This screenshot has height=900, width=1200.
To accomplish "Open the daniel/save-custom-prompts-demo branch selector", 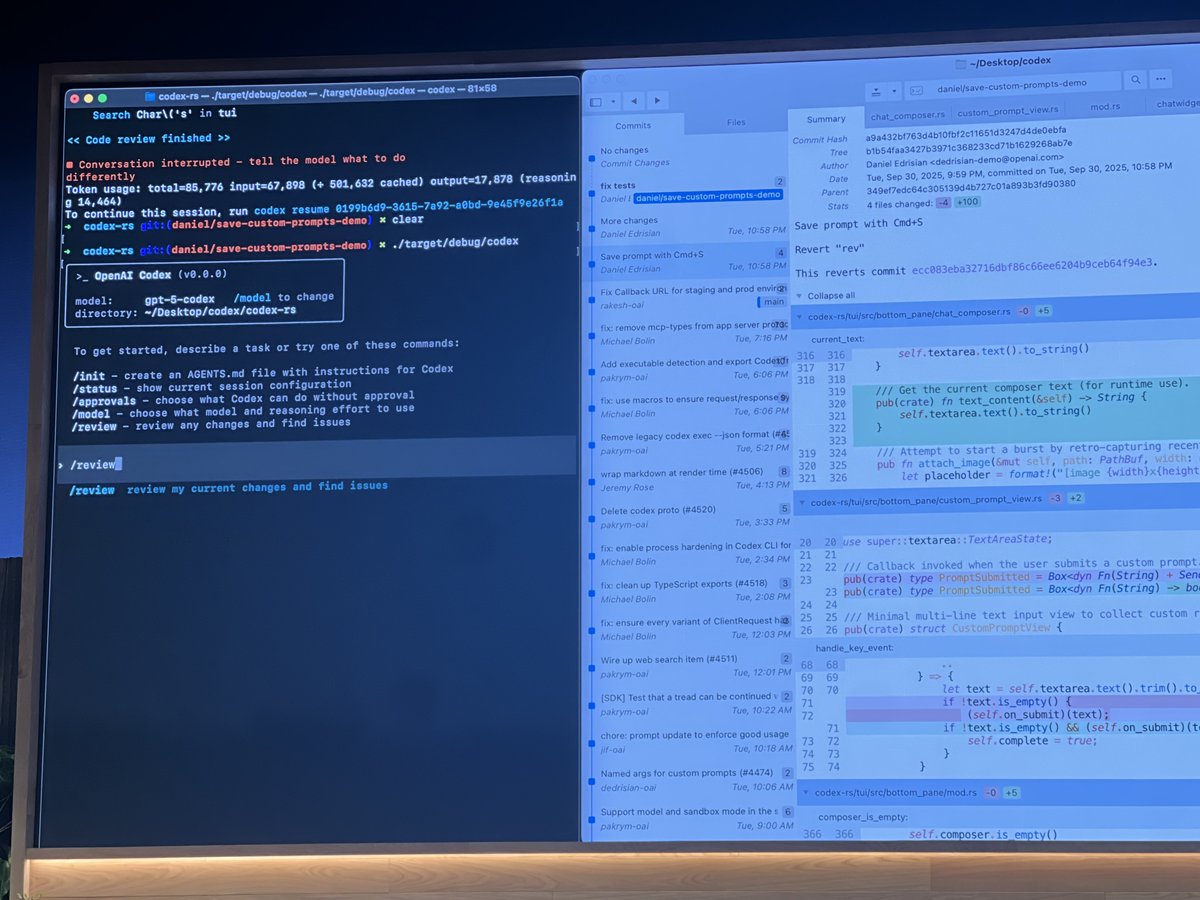I will (1013, 84).
